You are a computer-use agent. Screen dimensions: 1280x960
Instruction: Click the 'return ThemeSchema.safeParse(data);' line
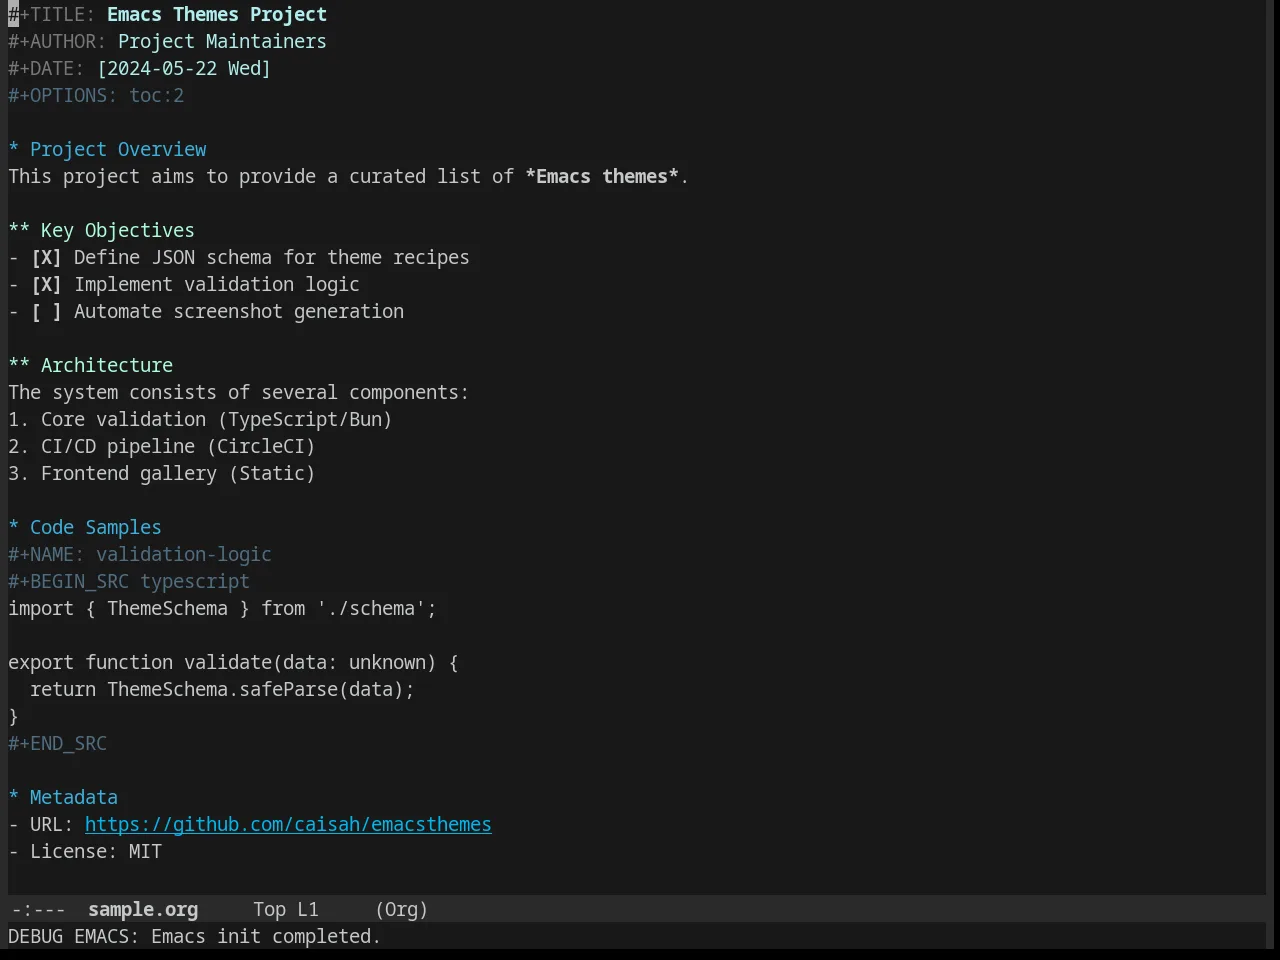click(222, 689)
